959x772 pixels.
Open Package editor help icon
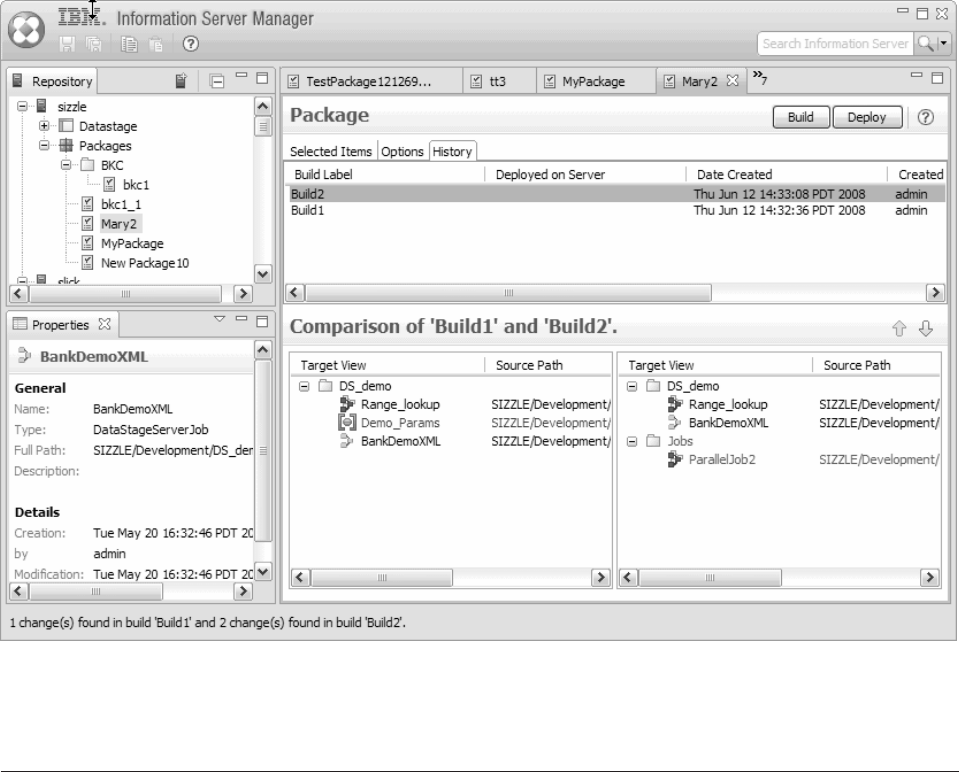(x=925, y=117)
